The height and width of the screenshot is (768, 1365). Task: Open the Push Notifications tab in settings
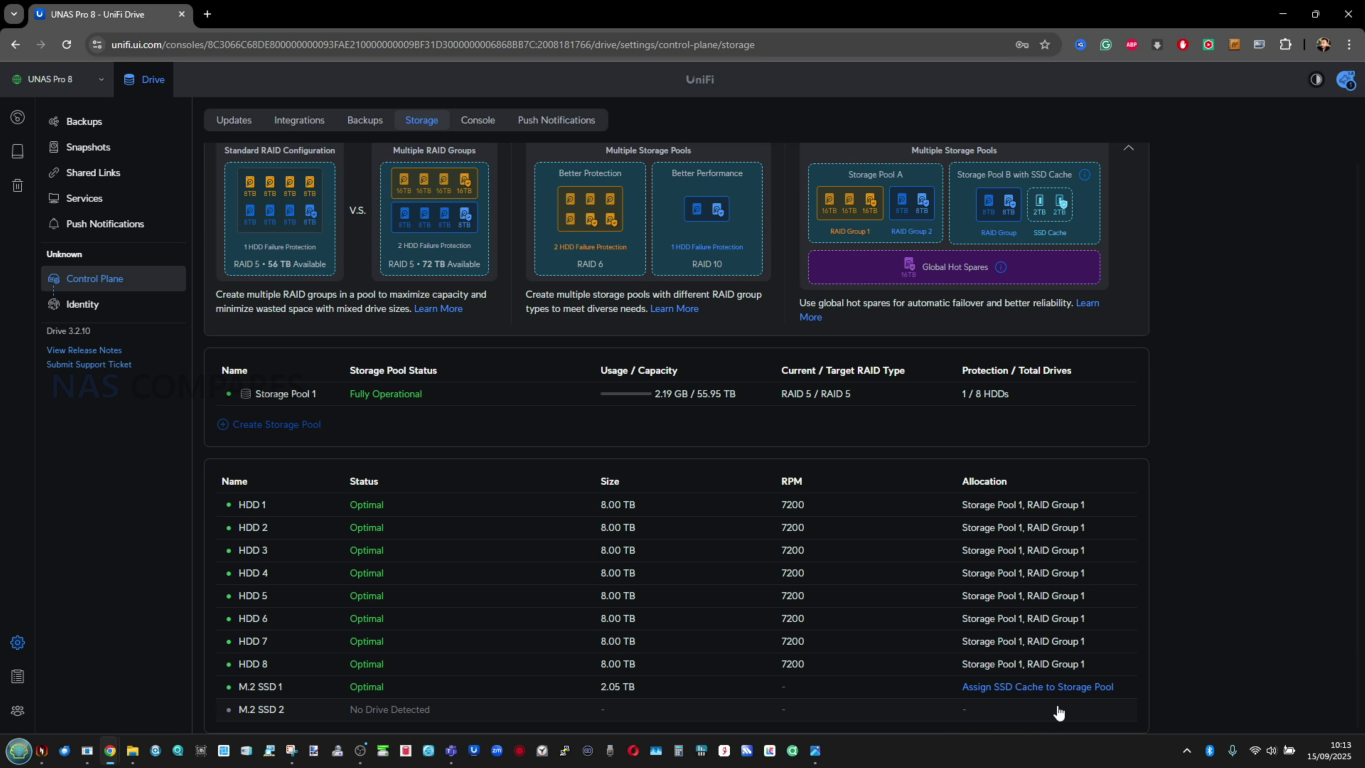[x=556, y=120]
